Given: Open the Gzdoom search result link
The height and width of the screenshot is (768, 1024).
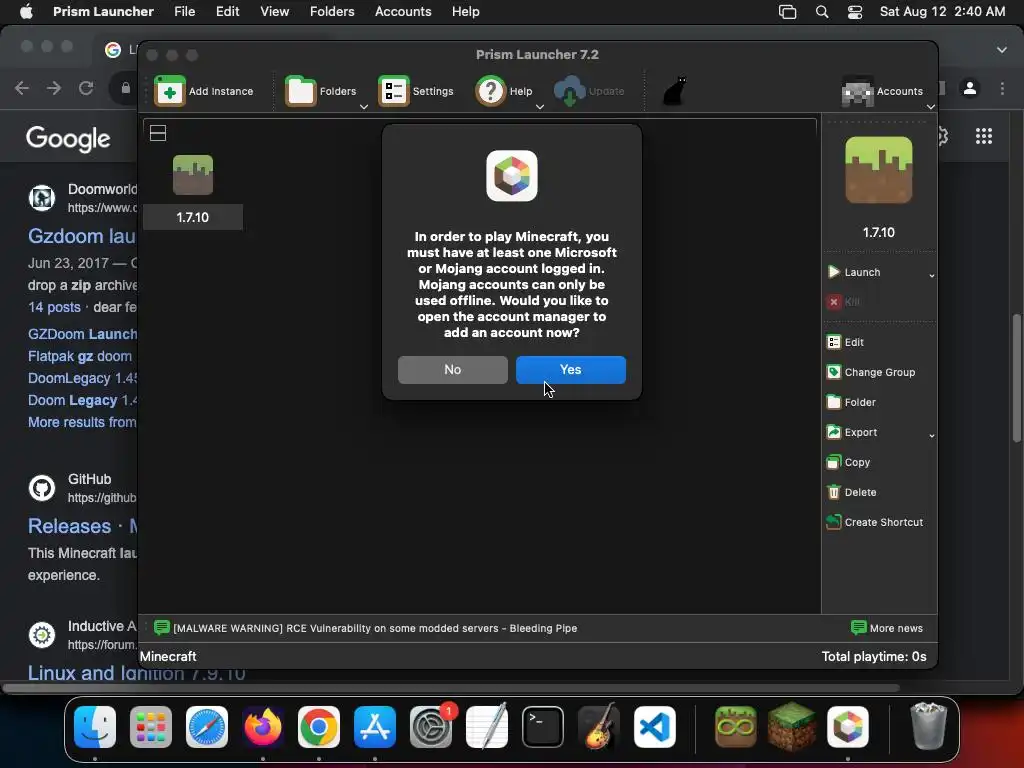Looking at the screenshot, I should click(82, 236).
